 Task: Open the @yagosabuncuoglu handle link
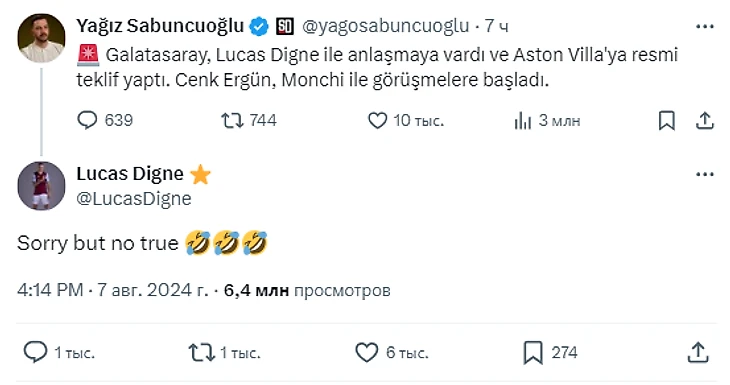(385, 26)
